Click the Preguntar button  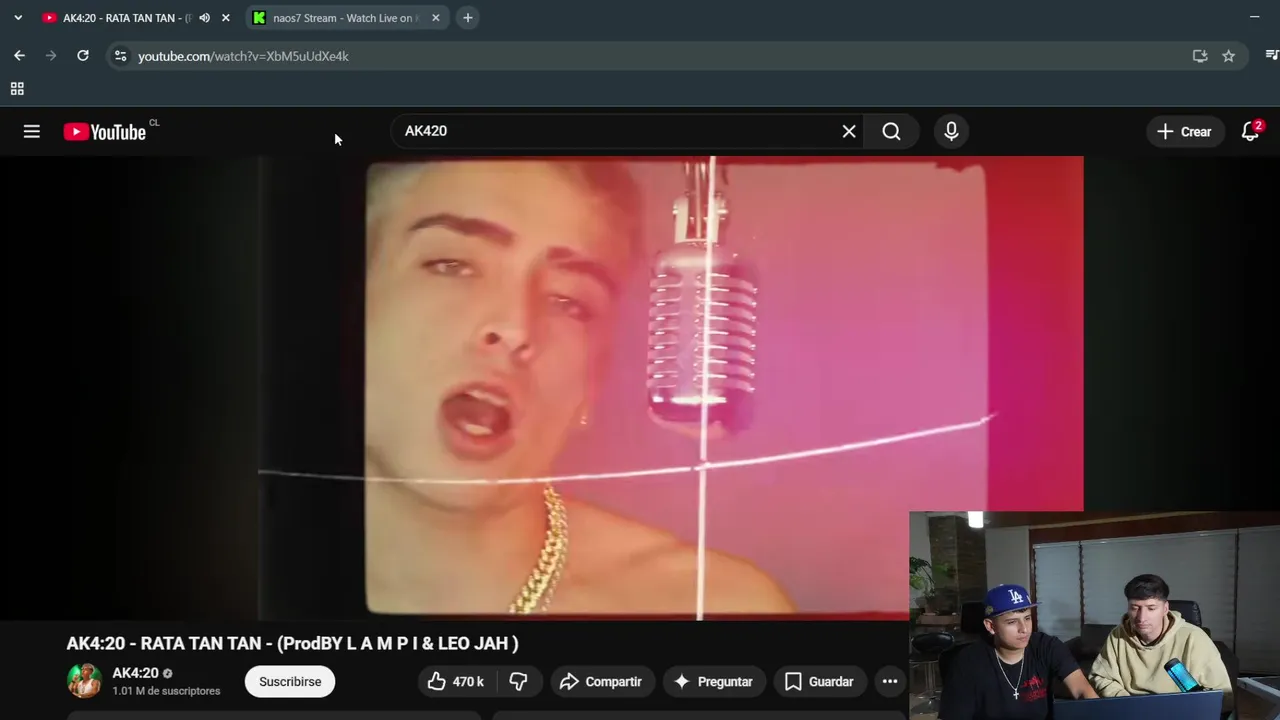pos(714,681)
